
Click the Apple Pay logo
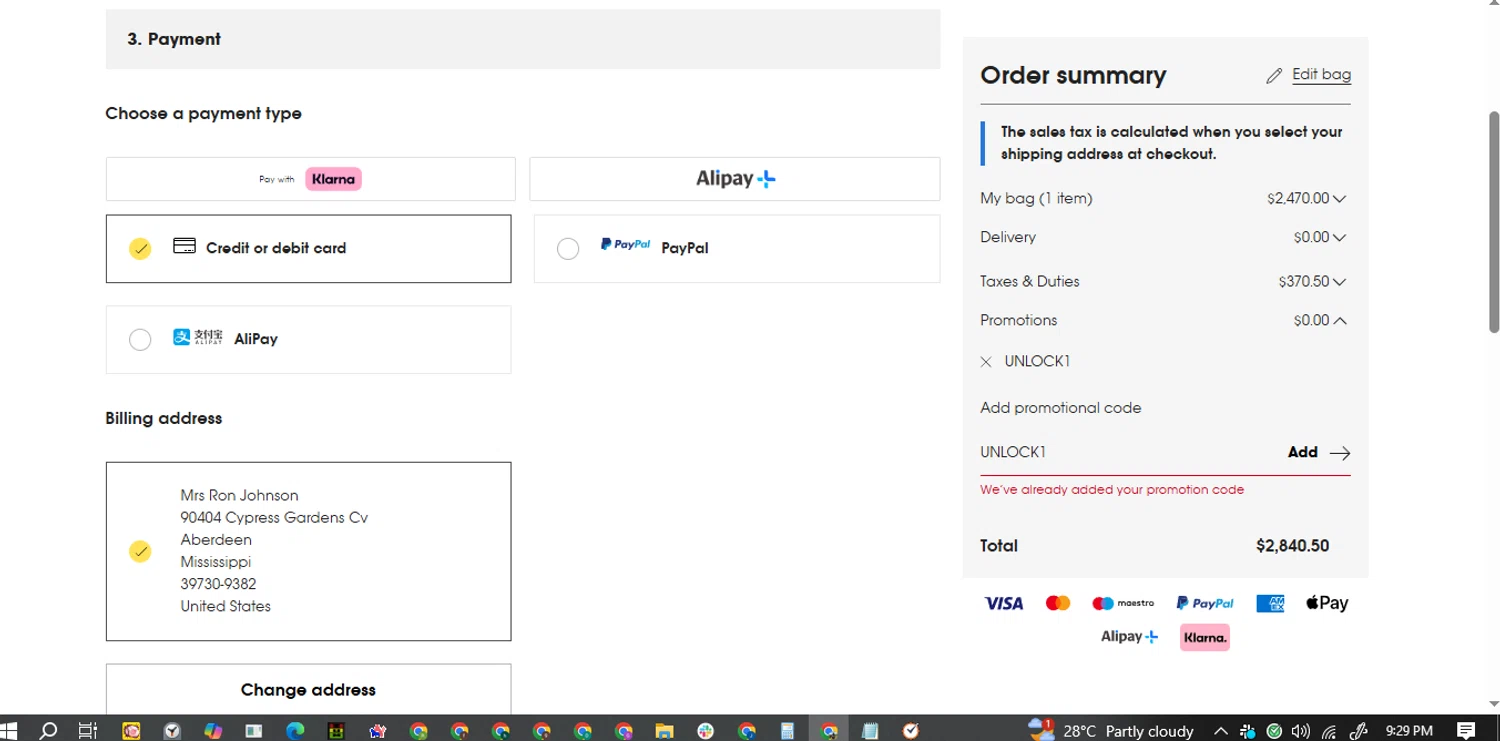(x=1327, y=603)
